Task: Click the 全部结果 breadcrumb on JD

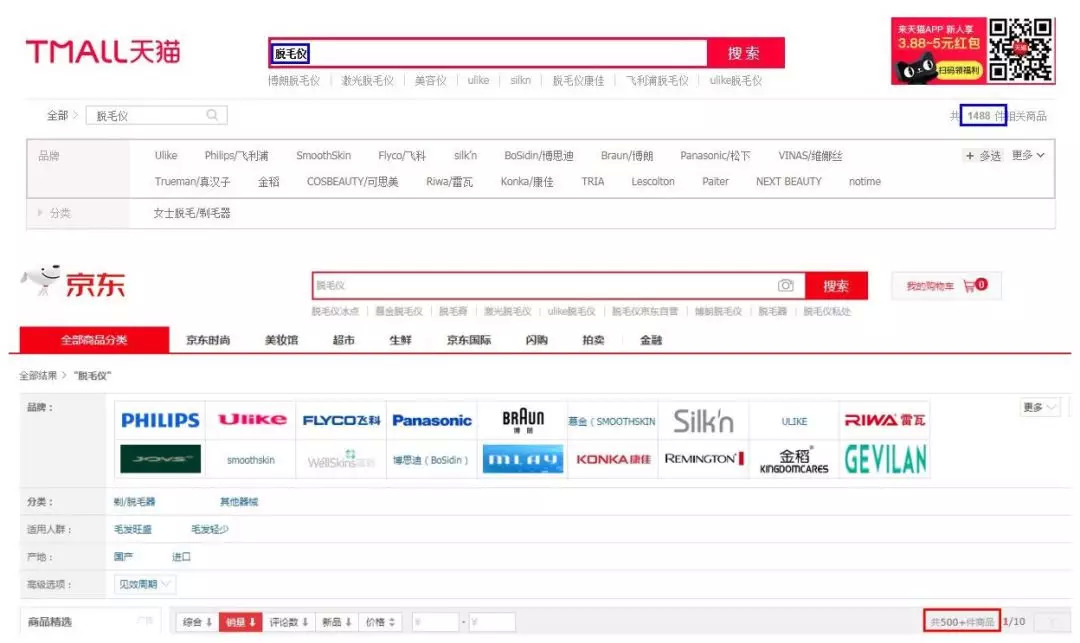Action: [38, 376]
